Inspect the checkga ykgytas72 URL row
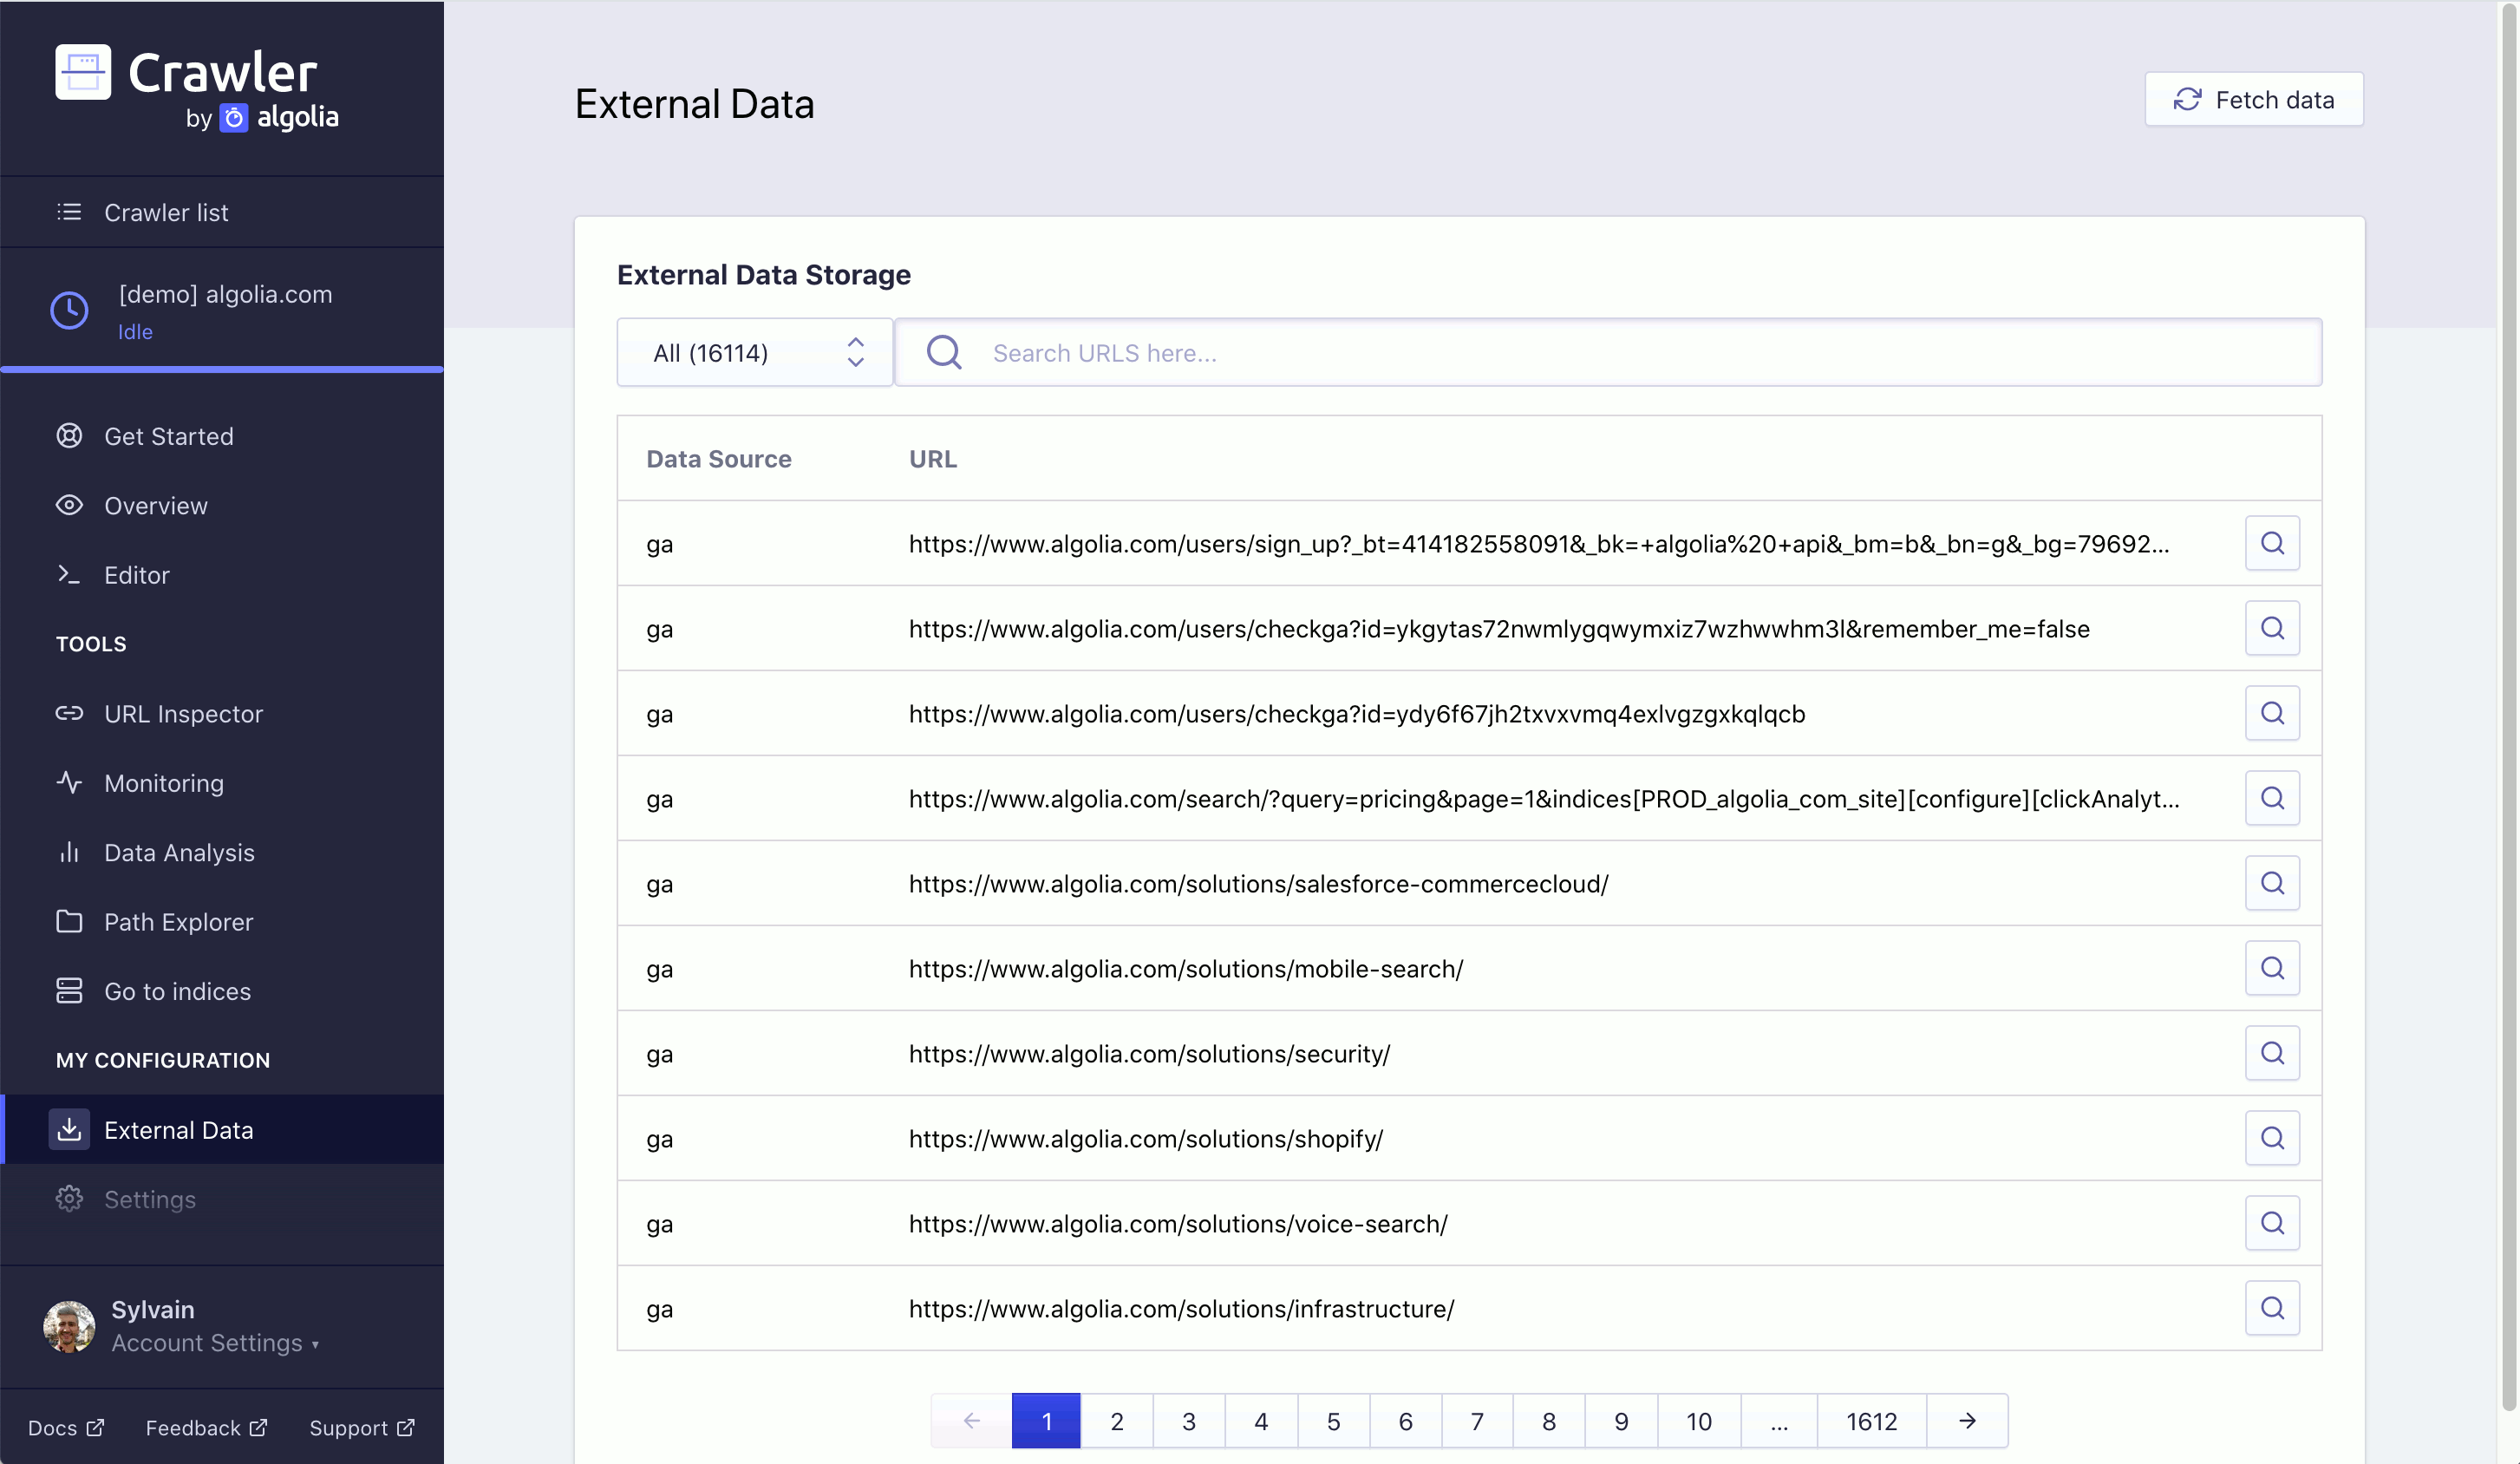Screen dimensions: 2520x1464 coord(2272,628)
